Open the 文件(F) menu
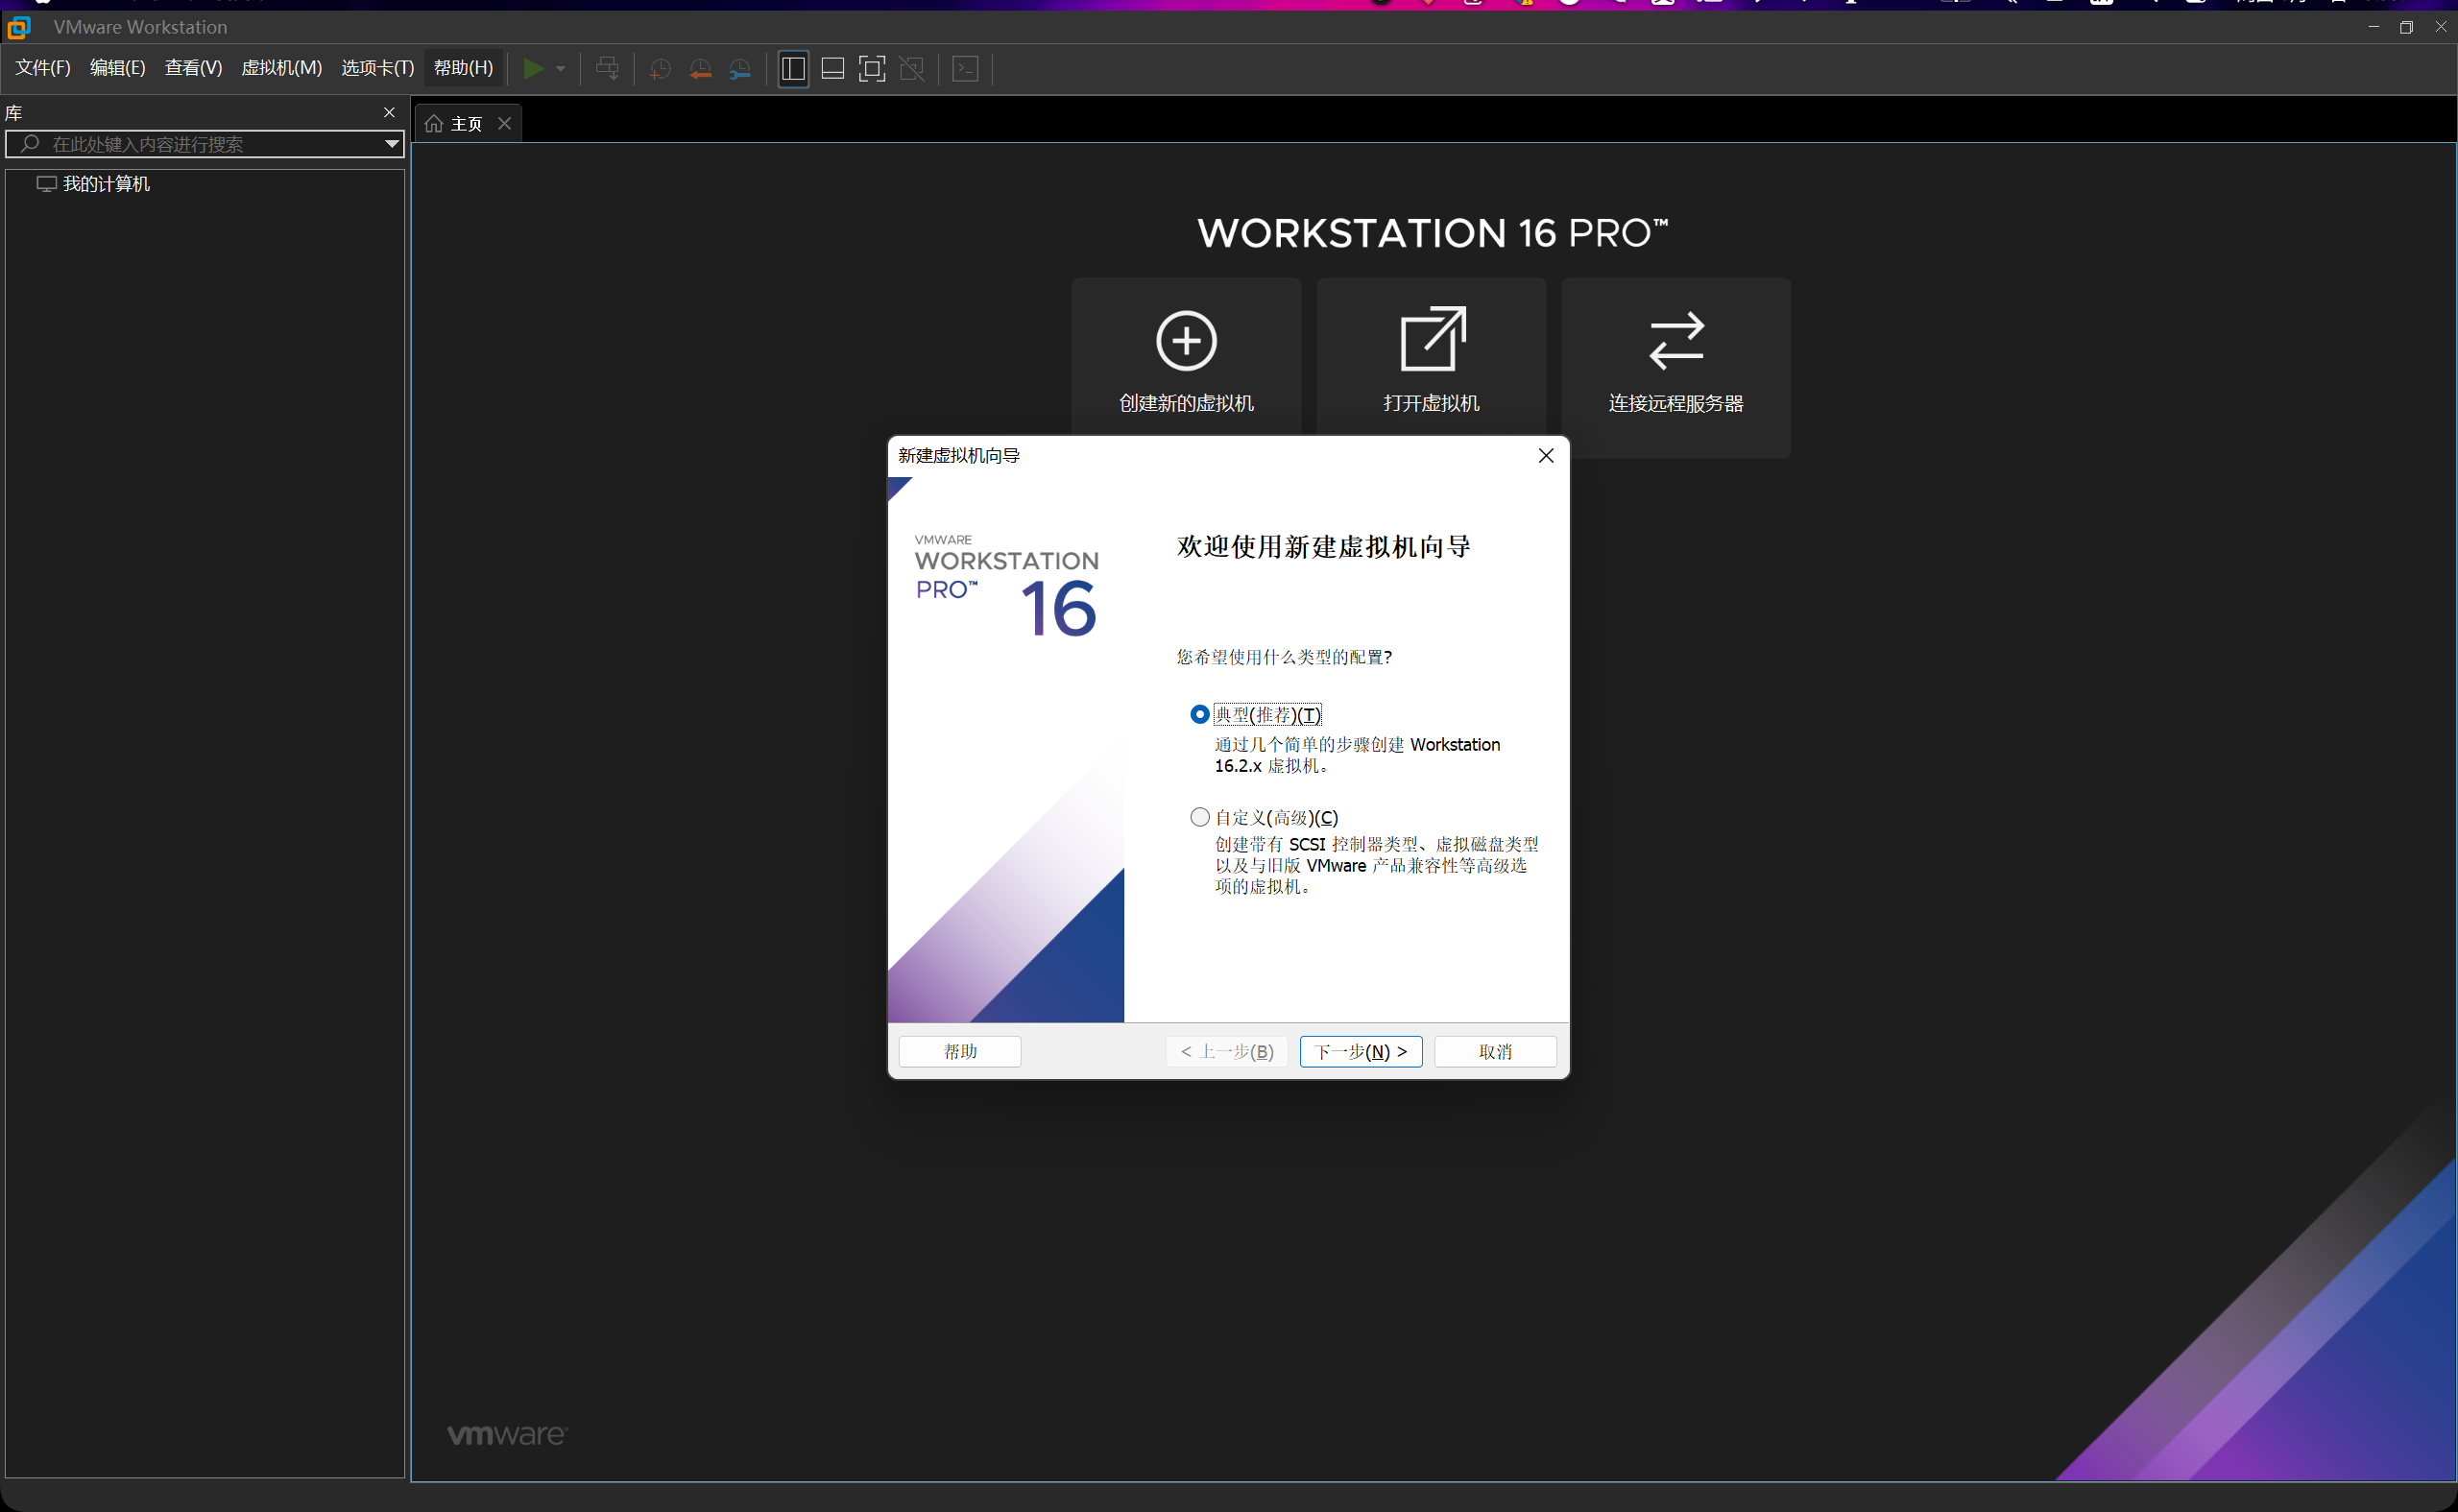The image size is (2458, 1512). pyautogui.click(x=43, y=67)
